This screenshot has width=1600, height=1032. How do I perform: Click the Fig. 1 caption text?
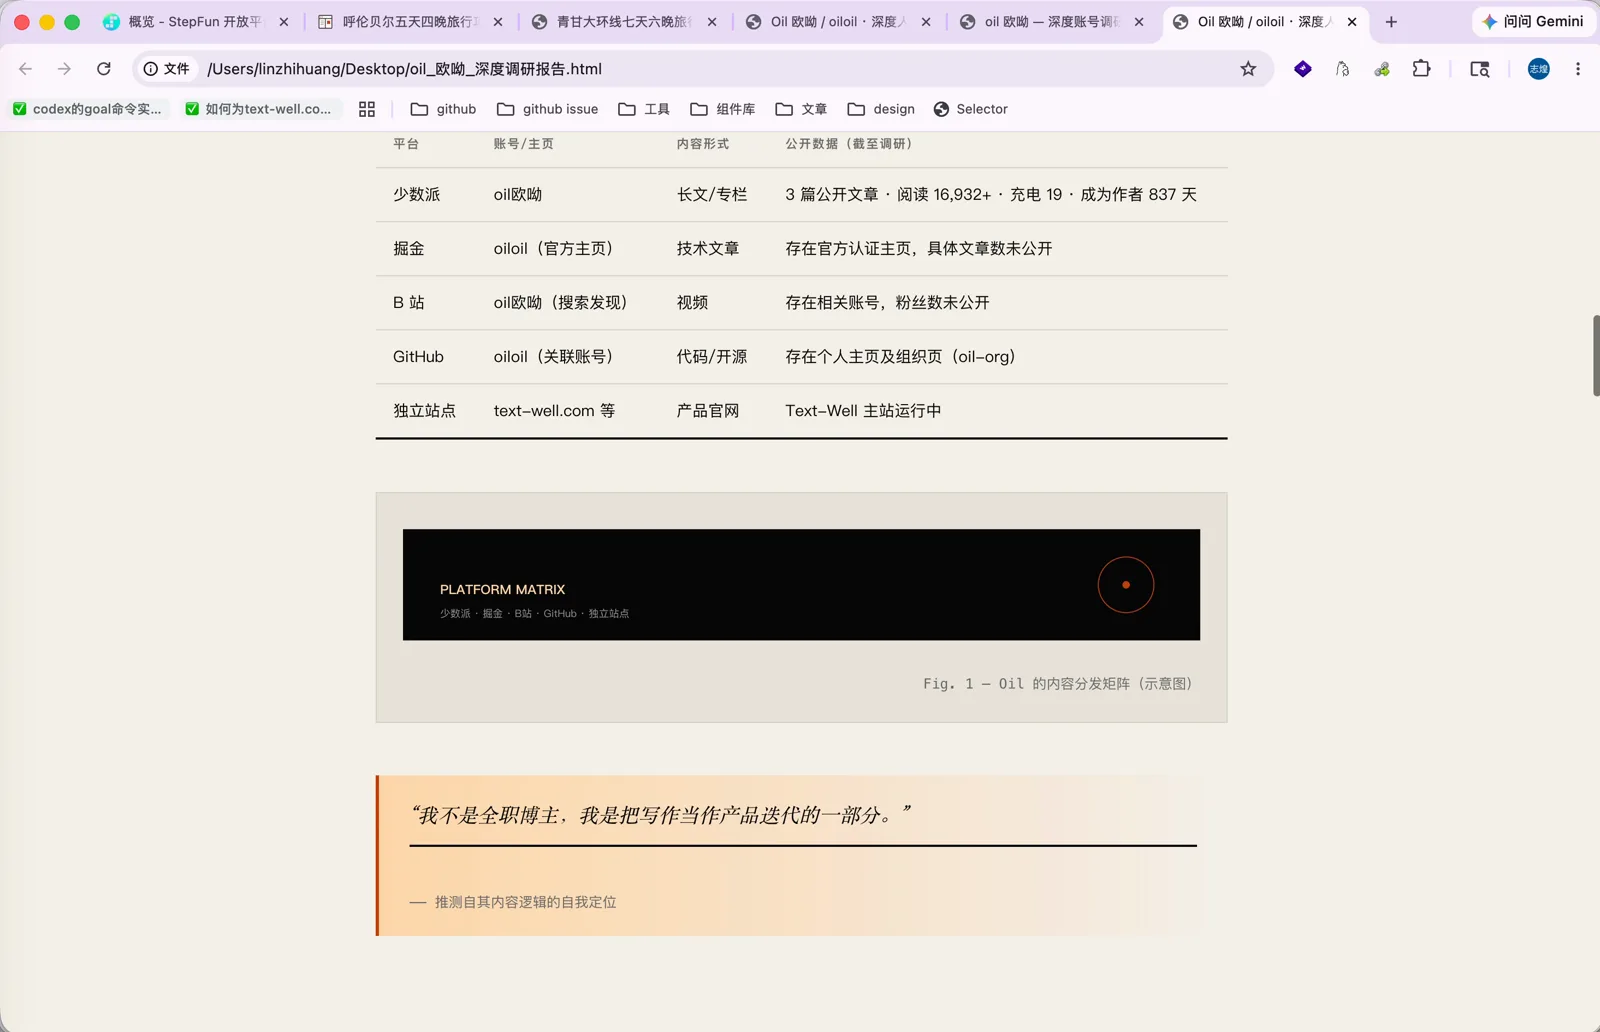(x=1058, y=684)
